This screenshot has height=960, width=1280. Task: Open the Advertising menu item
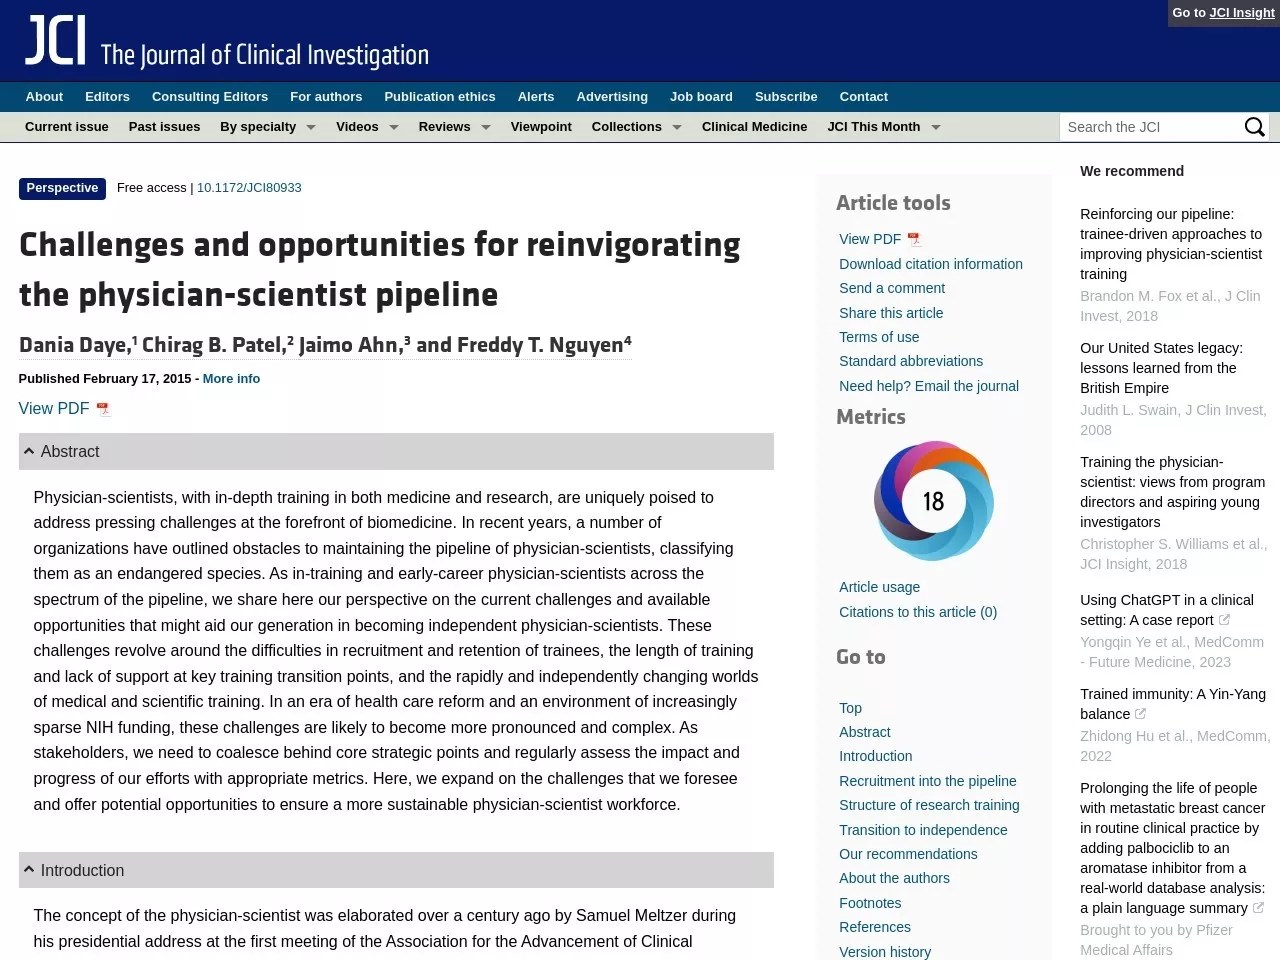tap(612, 97)
